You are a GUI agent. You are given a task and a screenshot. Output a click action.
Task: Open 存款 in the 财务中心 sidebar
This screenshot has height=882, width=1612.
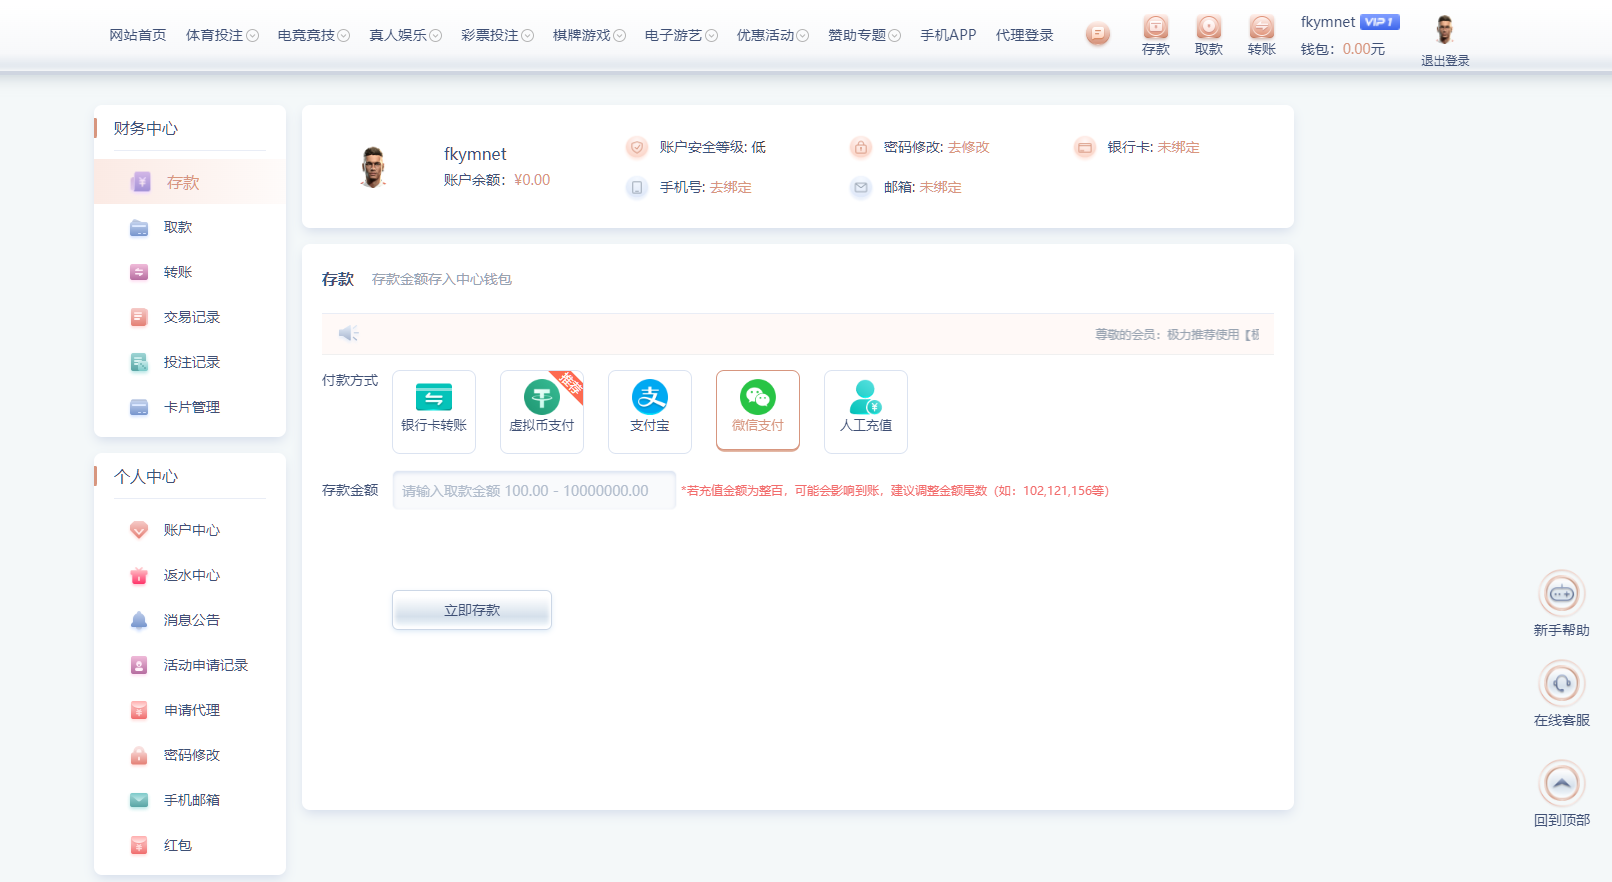[x=190, y=182]
